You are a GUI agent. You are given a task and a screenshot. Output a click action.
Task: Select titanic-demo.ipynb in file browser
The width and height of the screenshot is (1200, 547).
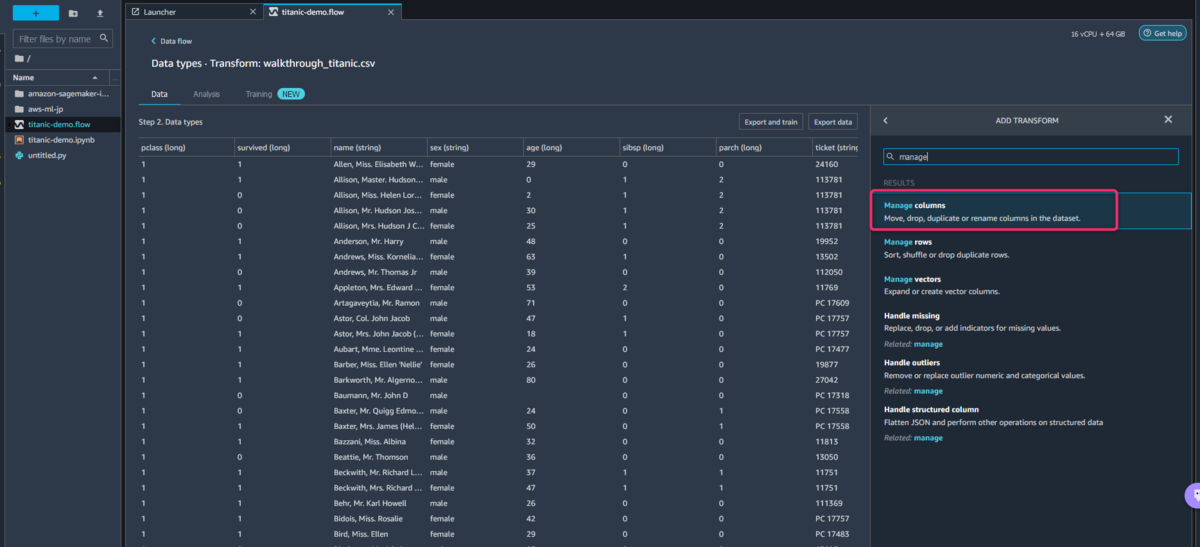tap(60, 140)
